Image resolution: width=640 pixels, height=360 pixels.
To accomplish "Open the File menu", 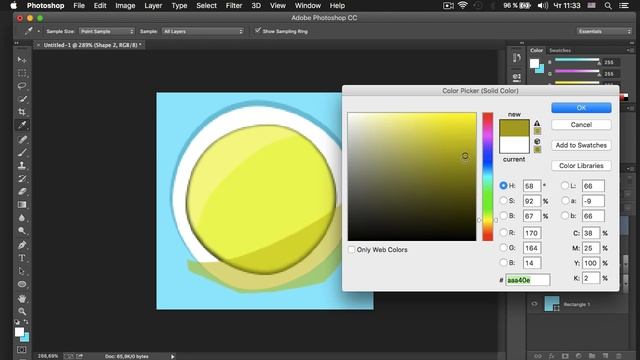I will (79, 6).
